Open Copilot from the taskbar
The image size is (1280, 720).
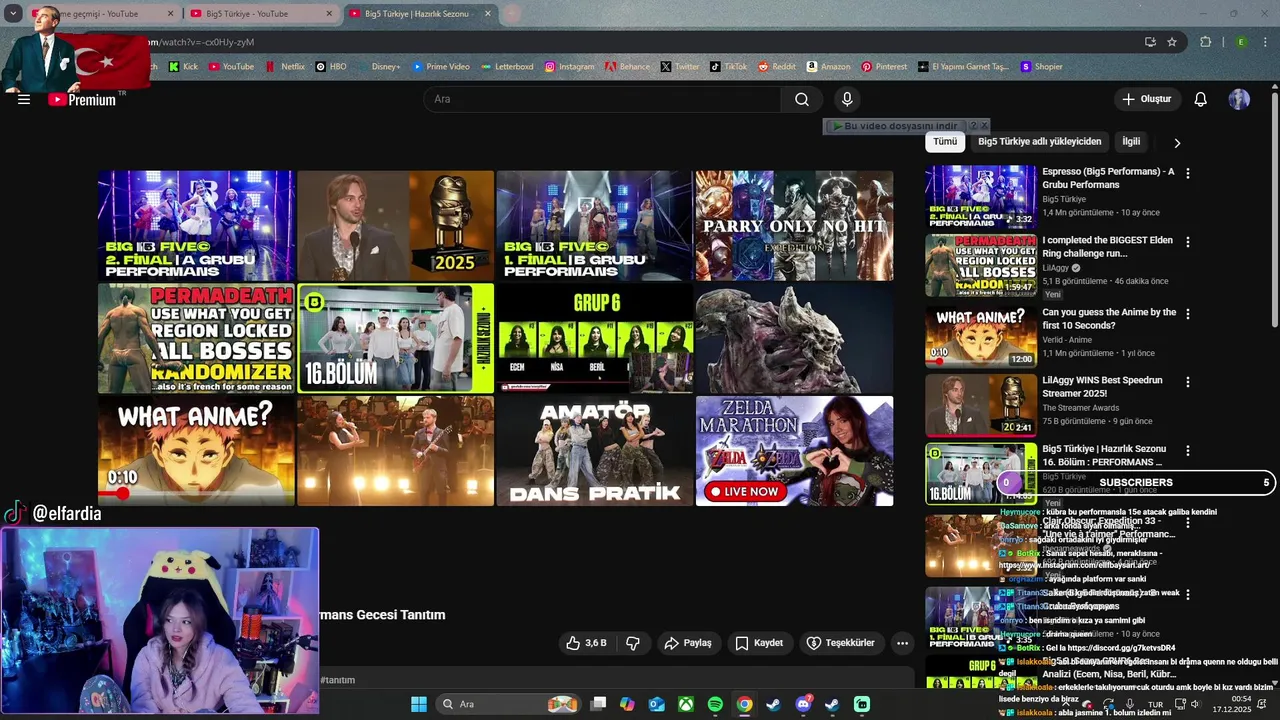pos(627,704)
